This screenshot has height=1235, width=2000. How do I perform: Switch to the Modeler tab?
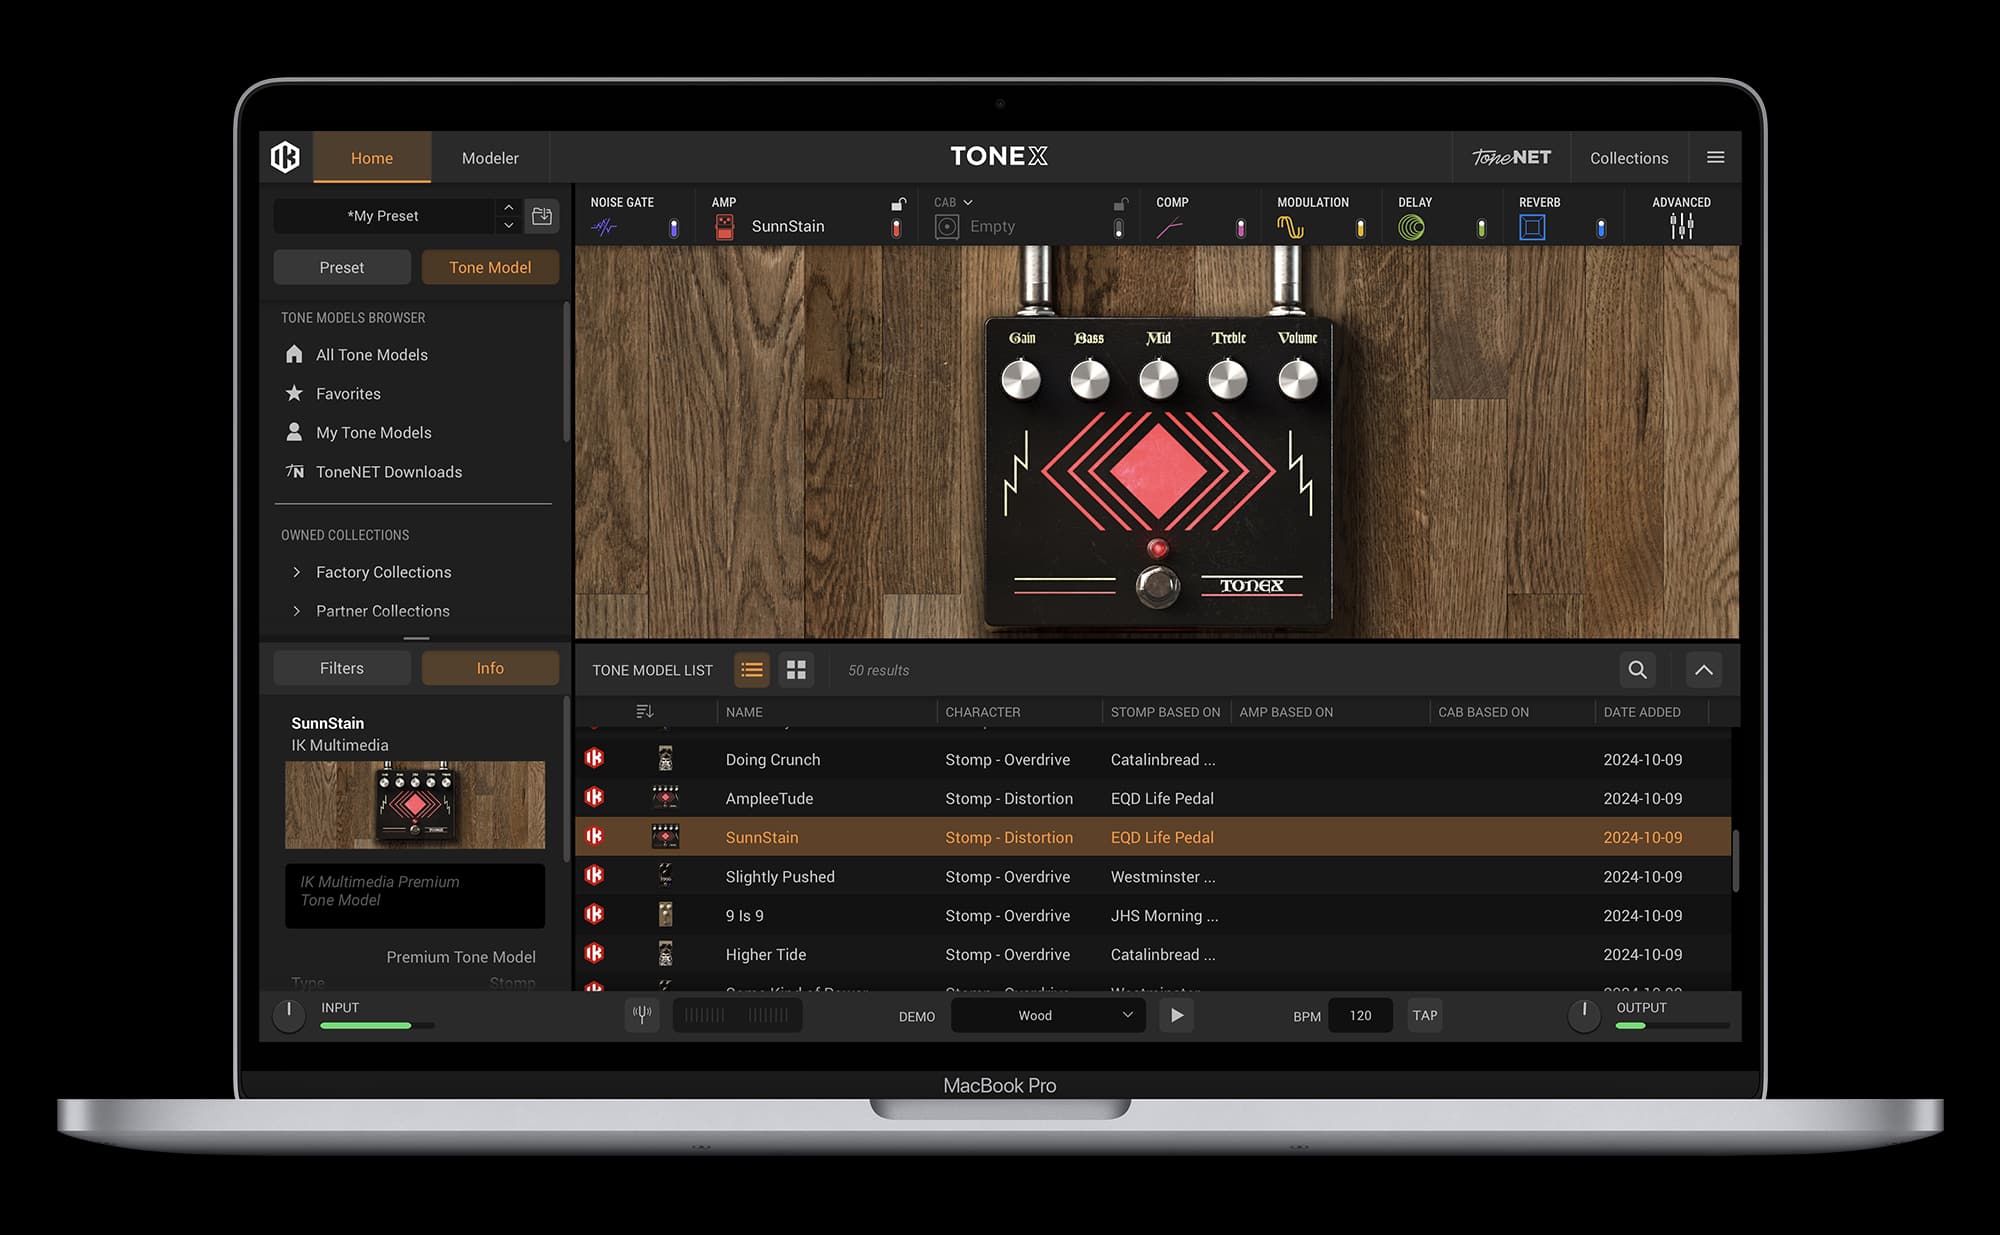(489, 157)
